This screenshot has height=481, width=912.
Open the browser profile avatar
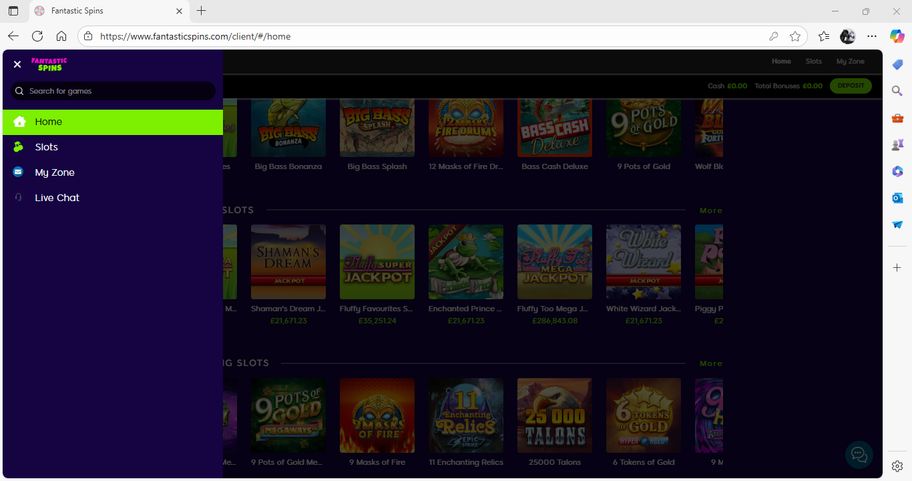click(x=847, y=36)
